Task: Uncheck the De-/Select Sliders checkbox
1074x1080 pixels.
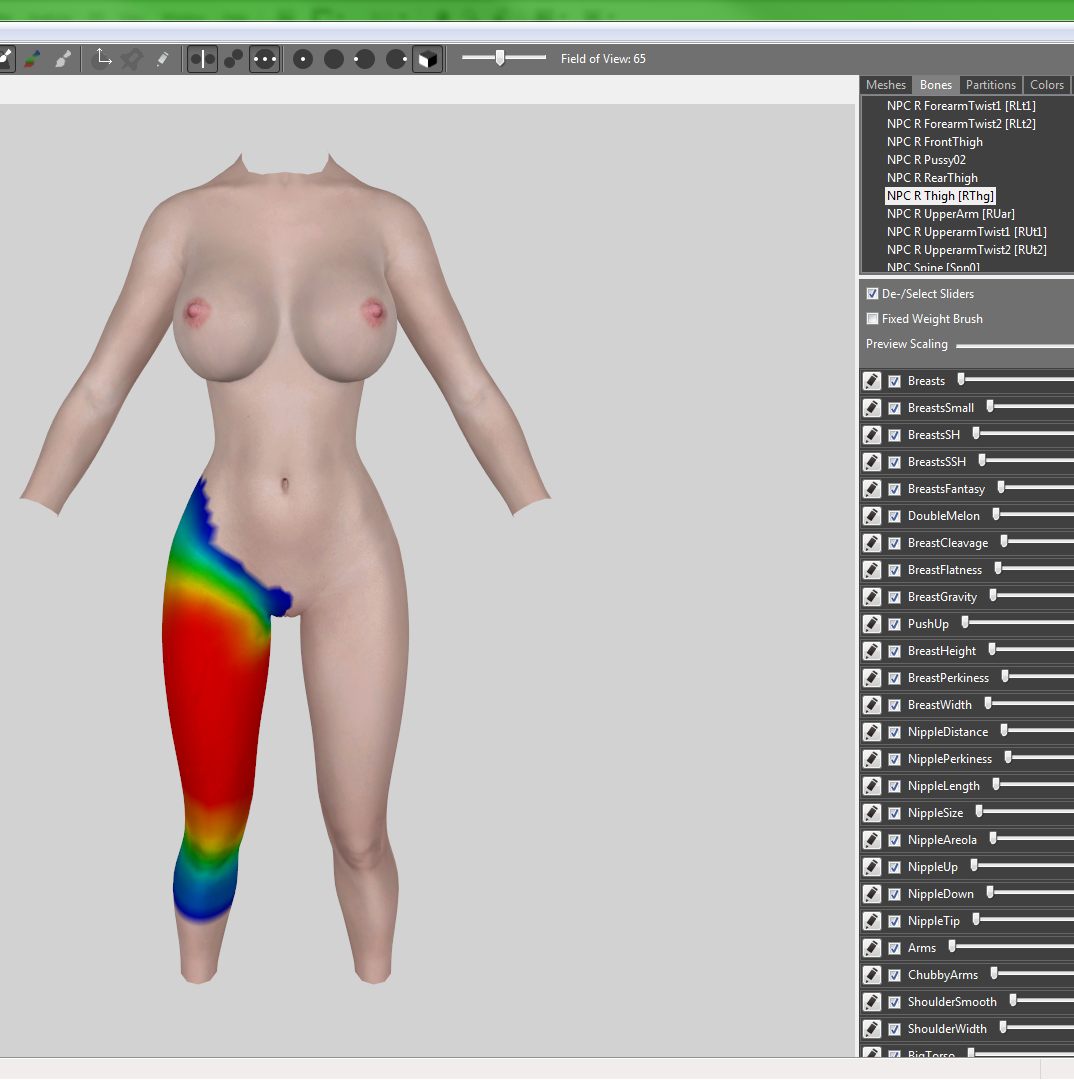Action: pos(872,293)
